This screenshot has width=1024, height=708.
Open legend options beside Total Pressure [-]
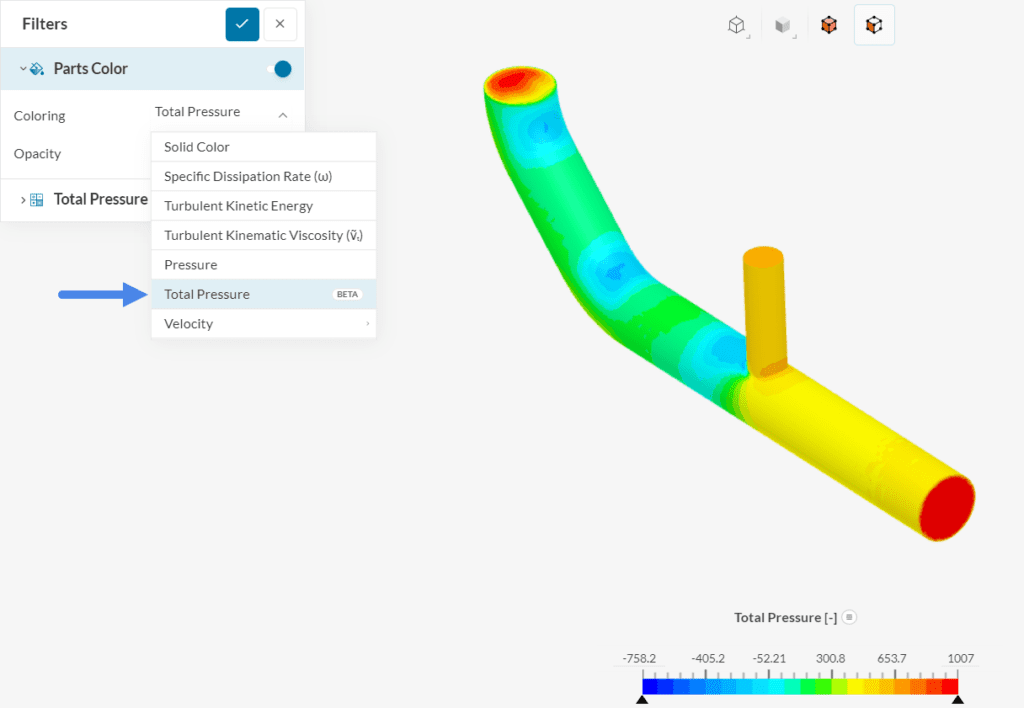point(848,617)
